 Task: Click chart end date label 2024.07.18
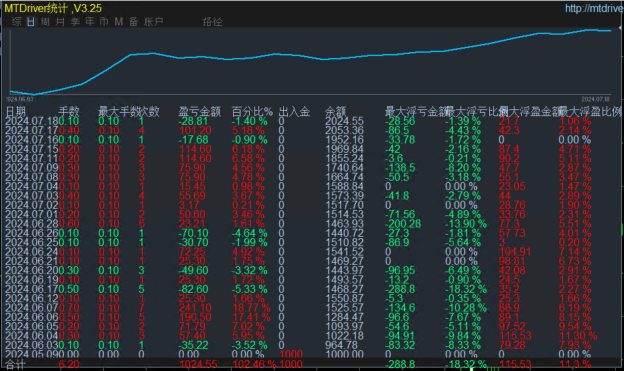tap(595, 99)
